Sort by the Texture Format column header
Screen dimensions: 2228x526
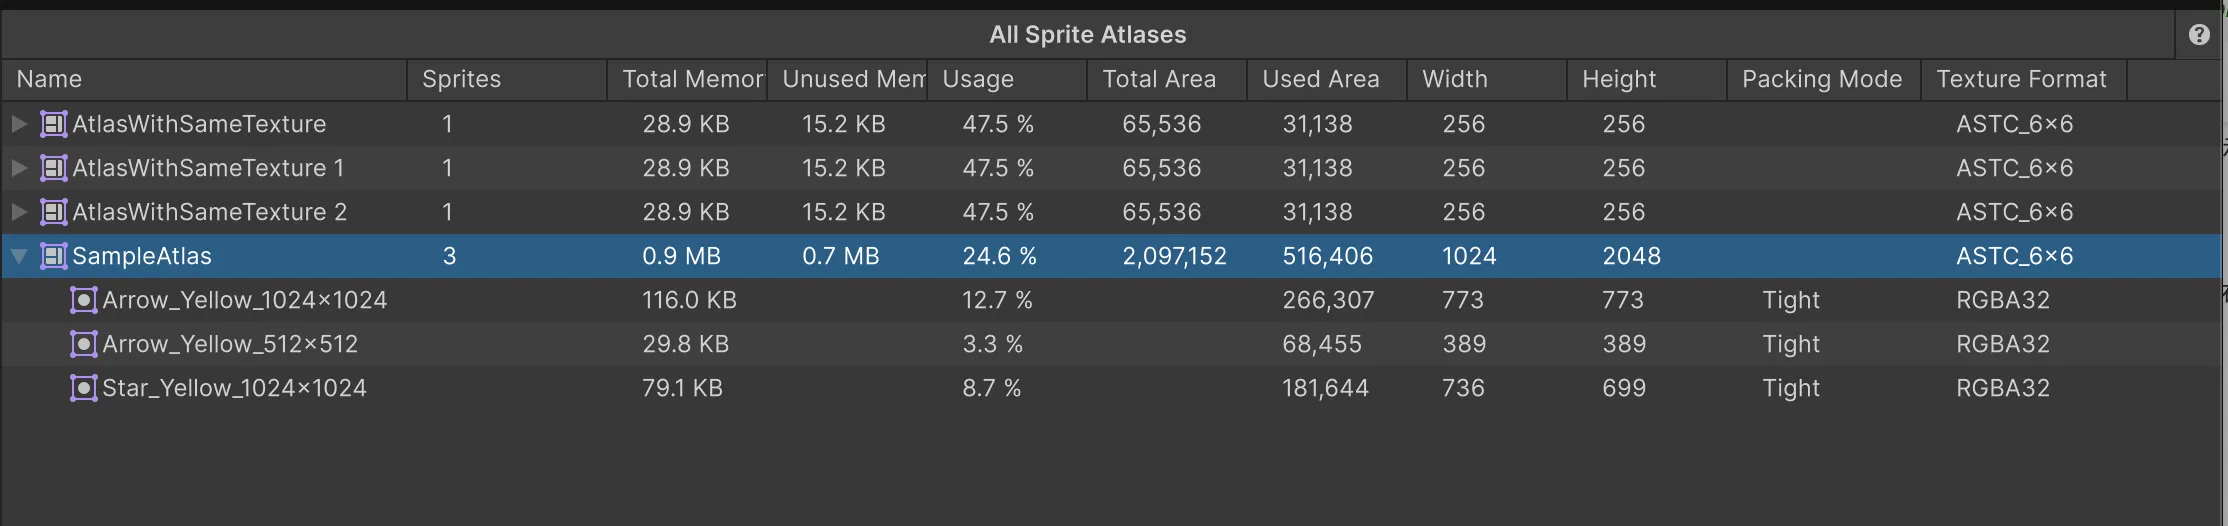pos(2021,79)
